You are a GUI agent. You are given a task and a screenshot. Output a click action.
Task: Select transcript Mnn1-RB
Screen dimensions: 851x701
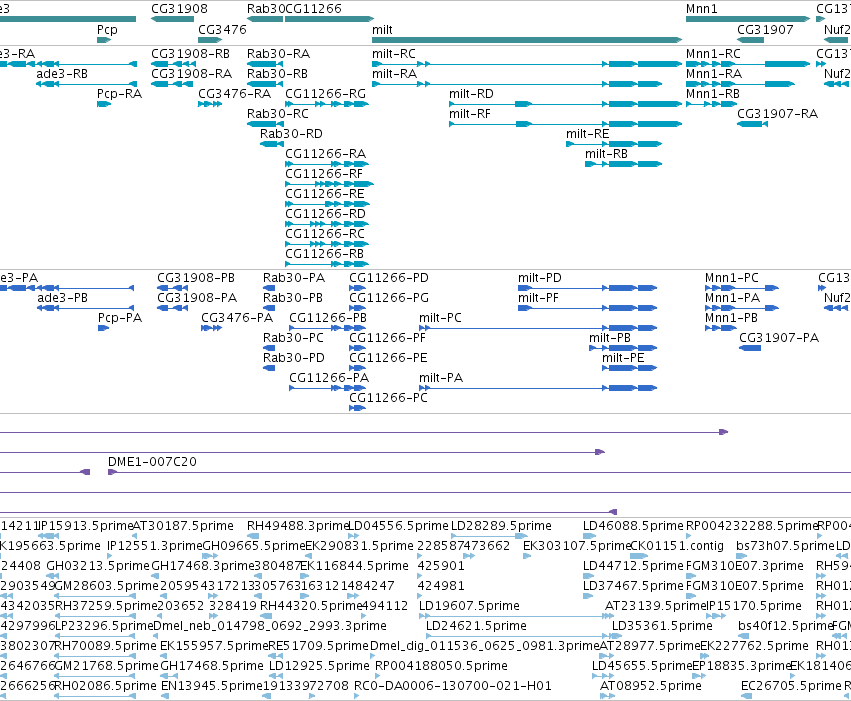point(713,94)
